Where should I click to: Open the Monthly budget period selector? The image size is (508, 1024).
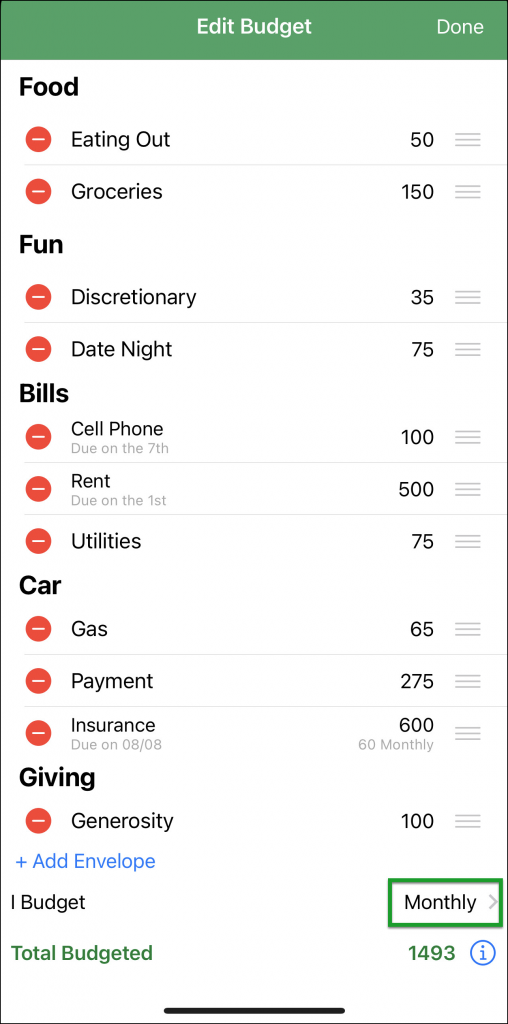[x=445, y=903]
